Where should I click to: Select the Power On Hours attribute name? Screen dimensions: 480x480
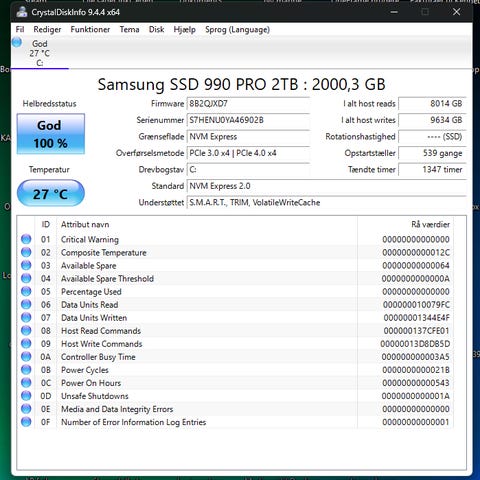coord(91,383)
